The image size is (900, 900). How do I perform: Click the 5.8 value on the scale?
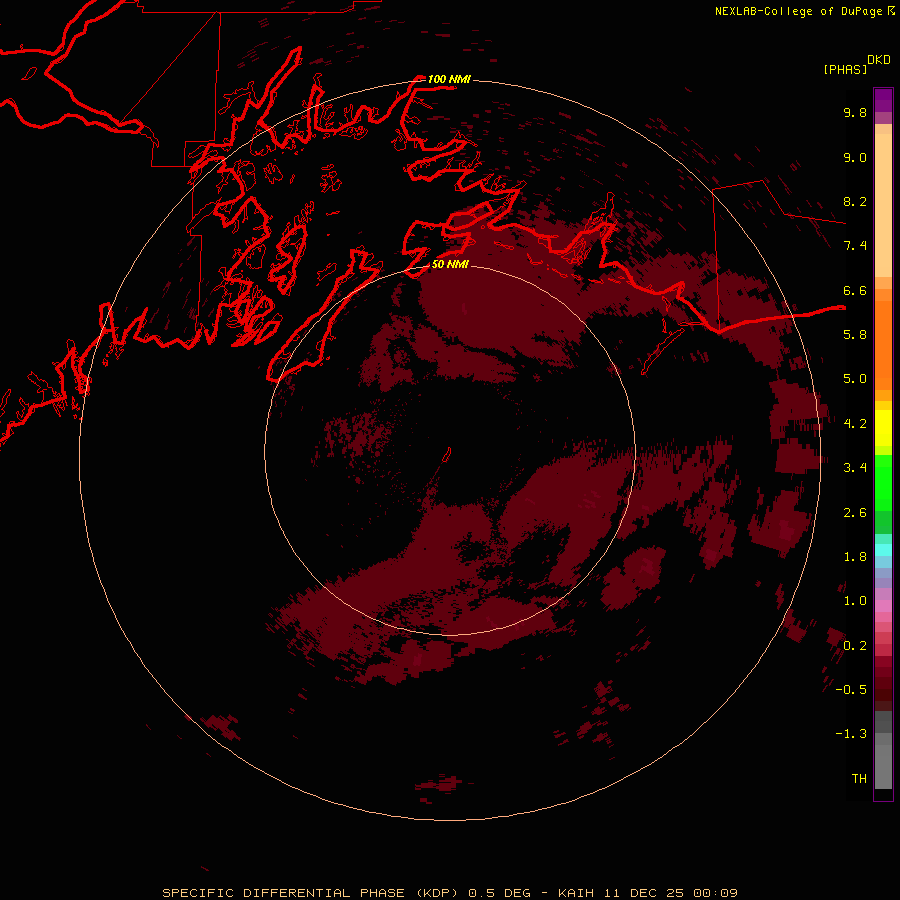pos(855,335)
